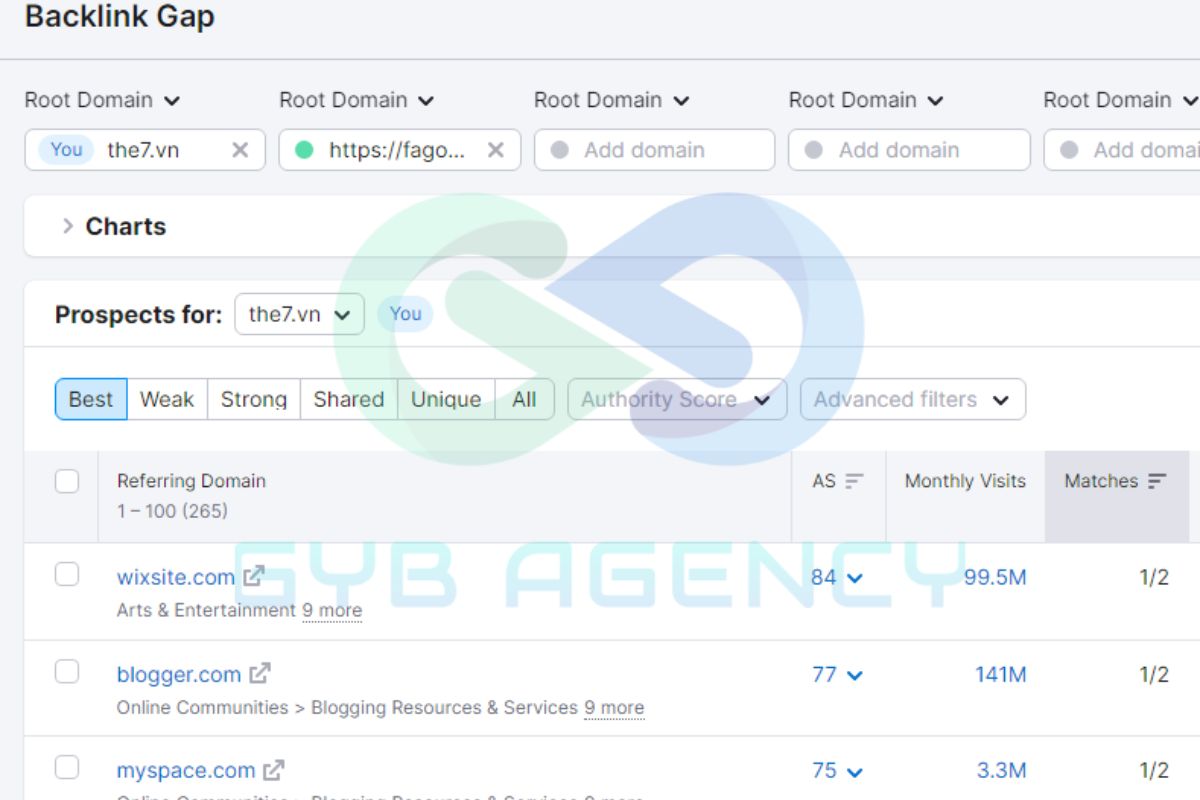1200x800 pixels.
Task: Open the Advanced filters dropdown
Action: pos(913,399)
